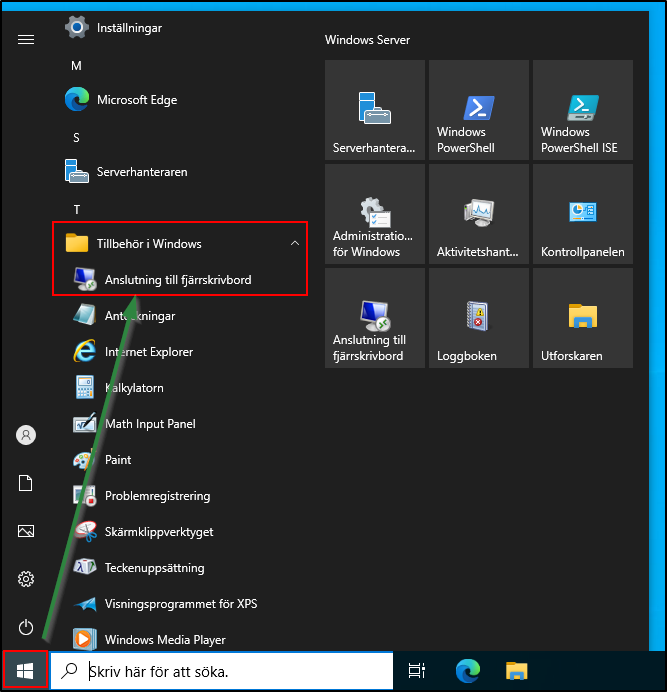Image resolution: width=667 pixels, height=692 pixels.
Task: Collapse the Tillbehör i Windows folder
Action: pos(179,244)
